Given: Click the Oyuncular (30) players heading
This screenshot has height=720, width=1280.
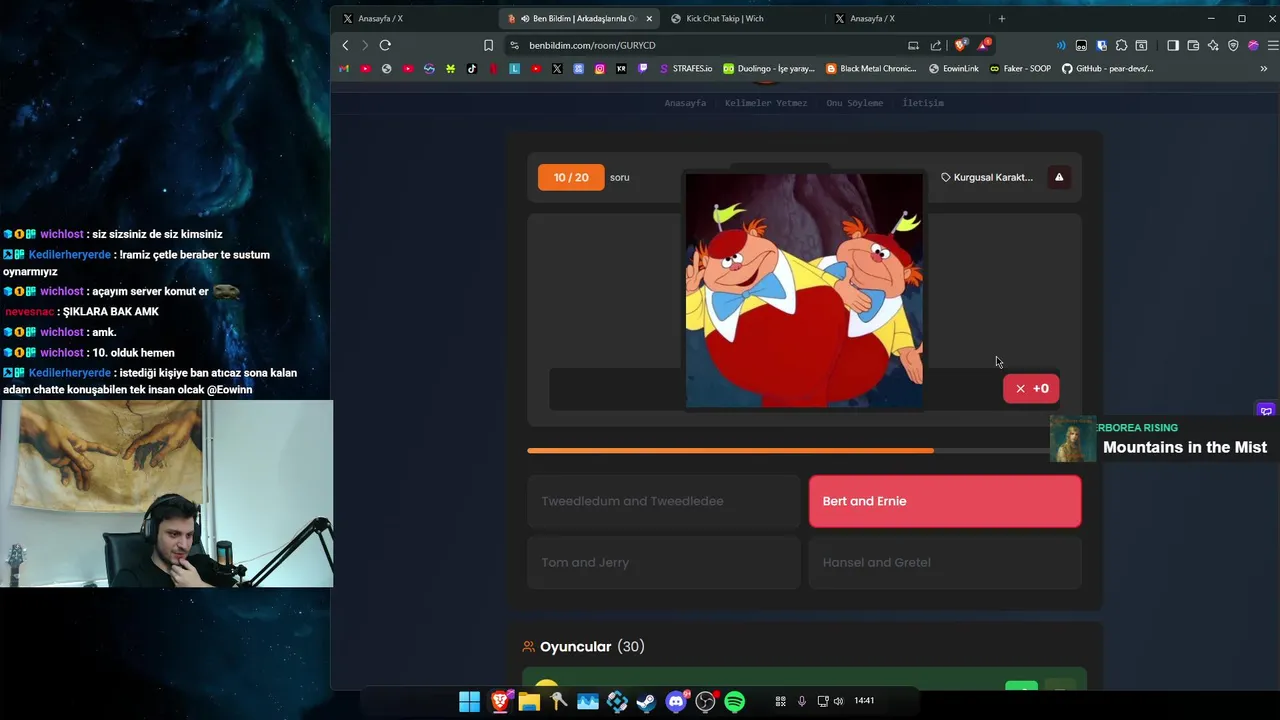Looking at the screenshot, I should click(x=584, y=647).
